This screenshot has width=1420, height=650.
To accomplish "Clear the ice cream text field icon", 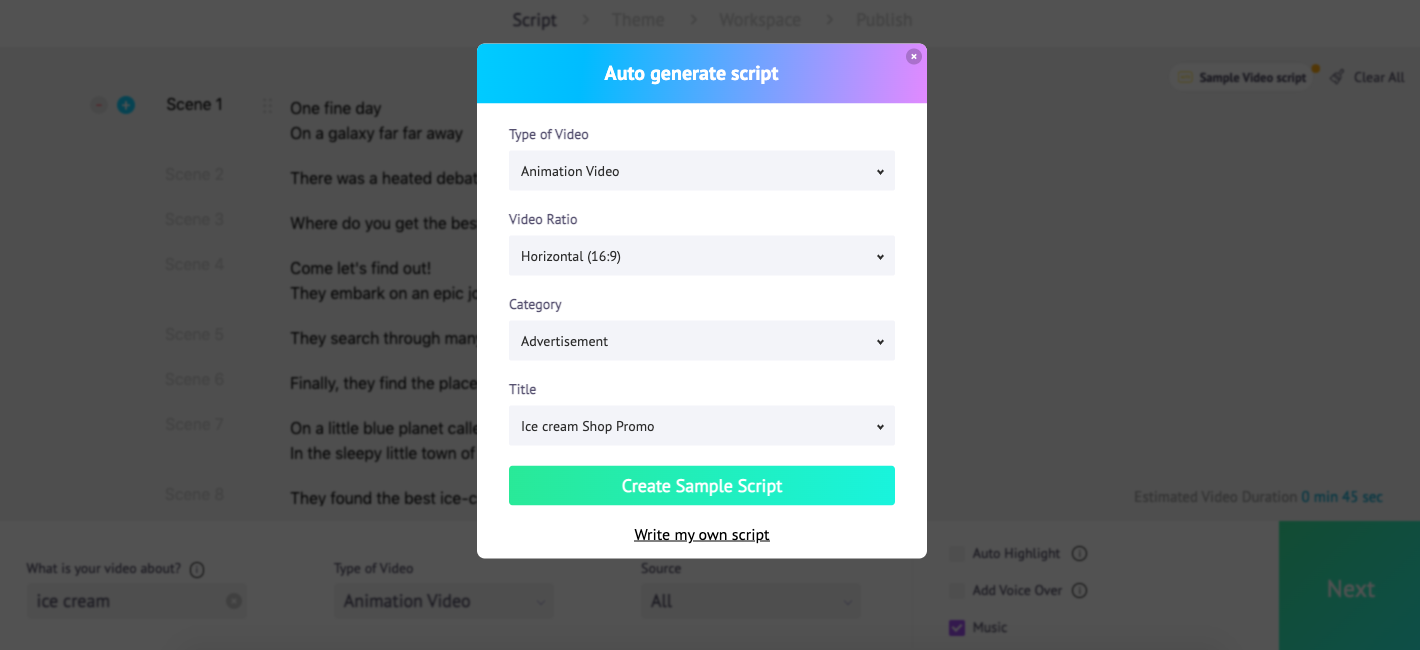I will tap(234, 601).
